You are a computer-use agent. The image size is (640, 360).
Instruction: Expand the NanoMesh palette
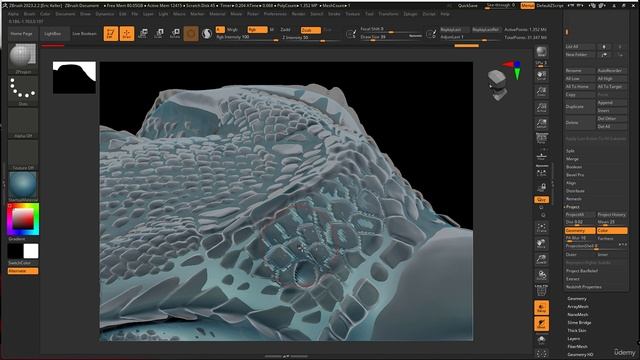click(x=578, y=315)
